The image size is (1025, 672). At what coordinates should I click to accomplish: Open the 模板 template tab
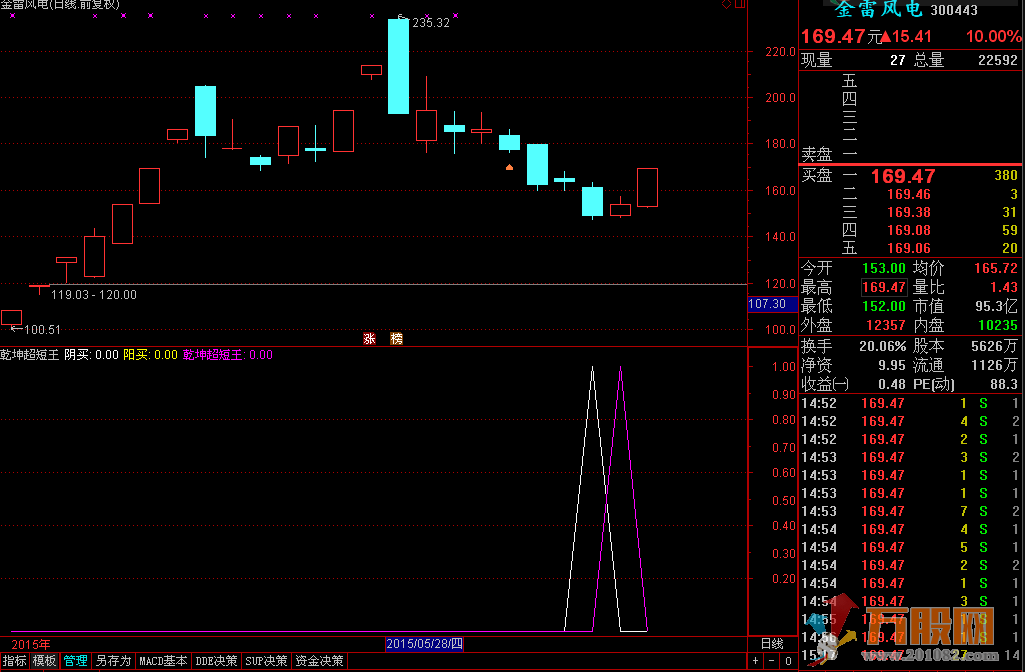click(x=44, y=661)
